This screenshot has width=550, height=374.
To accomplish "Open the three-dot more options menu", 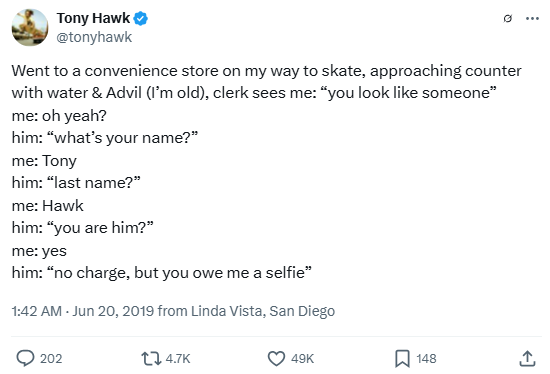I will click(532, 18).
